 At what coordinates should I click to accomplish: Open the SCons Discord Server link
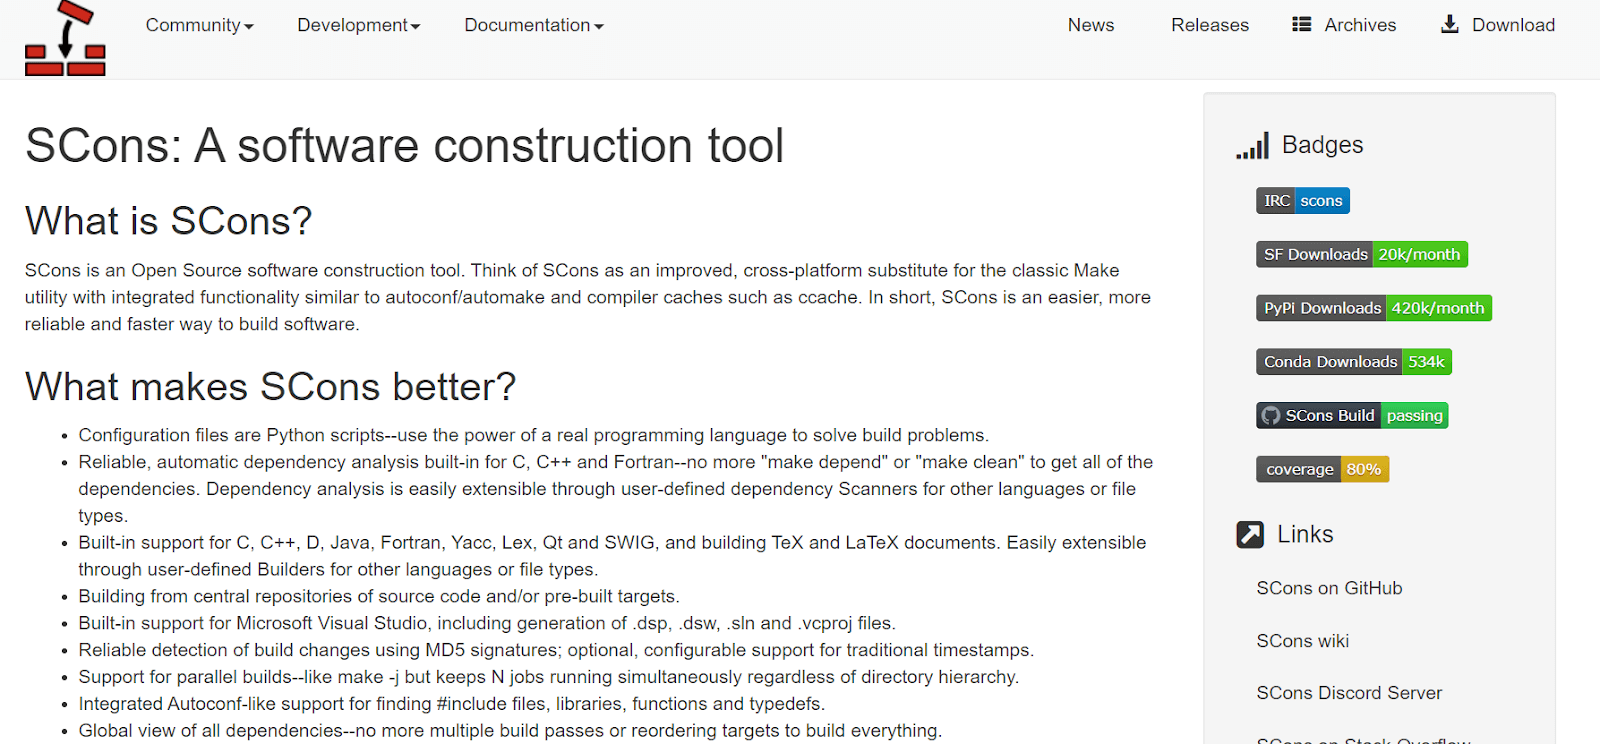click(x=1349, y=693)
